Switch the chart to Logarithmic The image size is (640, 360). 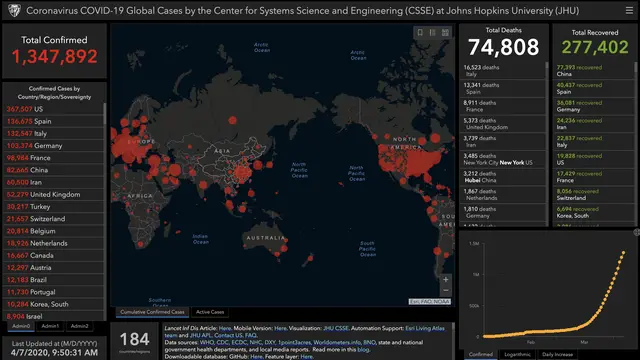(517, 354)
